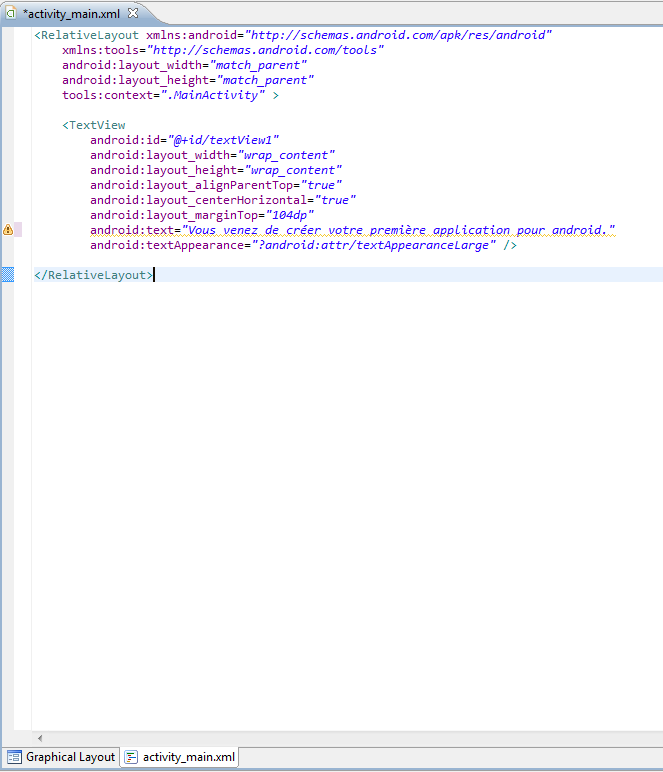Click the tools:context=".MainActivity" line

[x=170, y=95]
